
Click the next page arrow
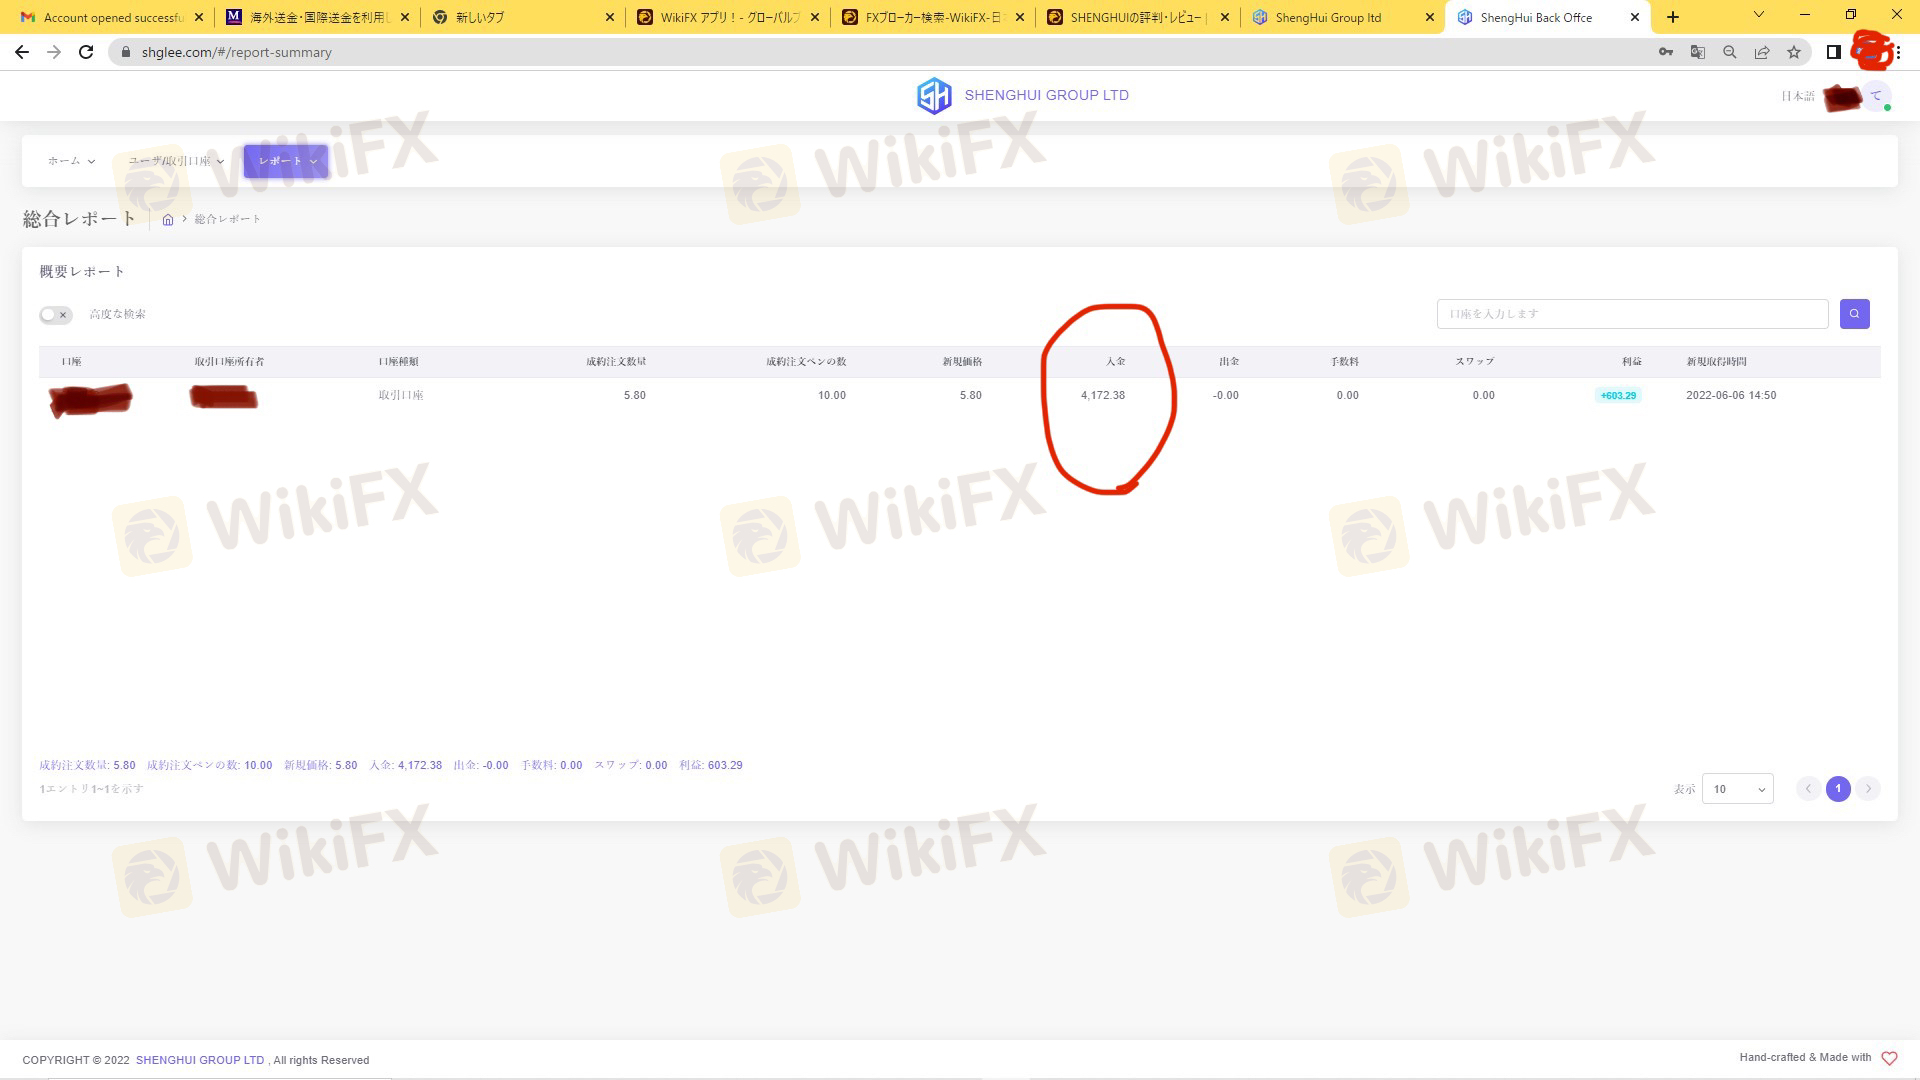click(x=1868, y=789)
